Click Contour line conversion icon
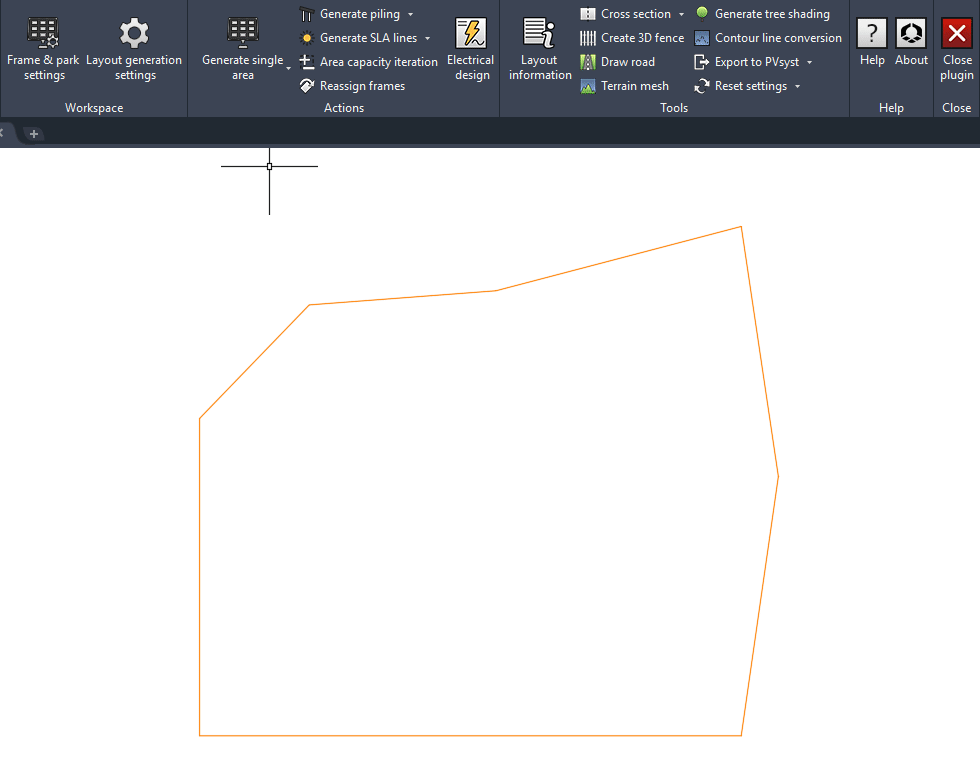The height and width of the screenshot is (759, 980). click(x=702, y=38)
